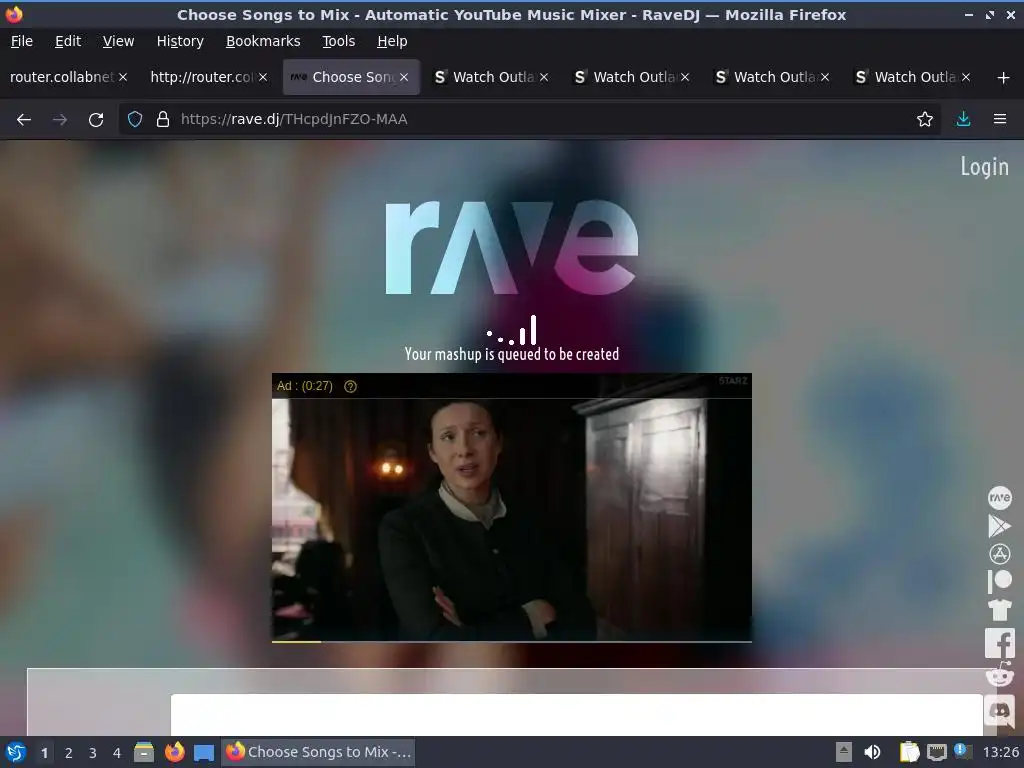Open the Reddit icon link
The image size is (1024, 768).
[x=999, y=675]
